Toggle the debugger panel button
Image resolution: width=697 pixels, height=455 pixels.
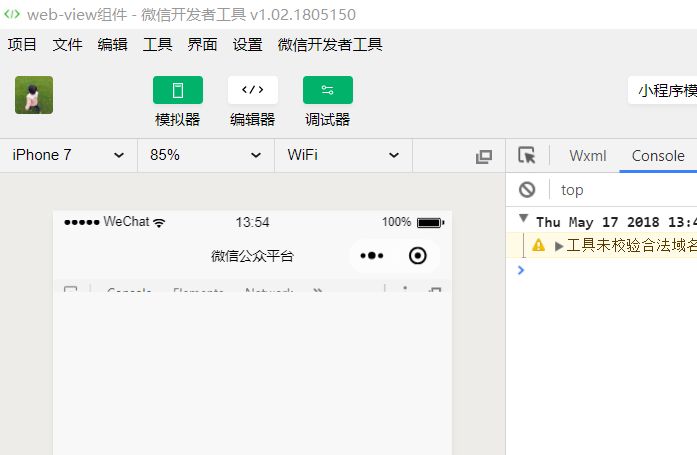coord(328,90)
